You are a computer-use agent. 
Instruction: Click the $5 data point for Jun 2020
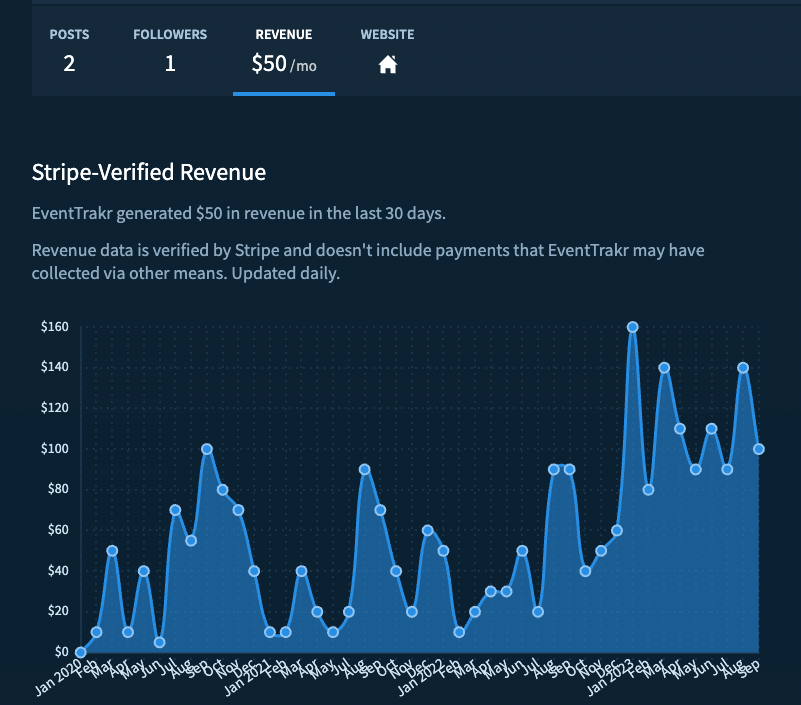click(160, 642)
